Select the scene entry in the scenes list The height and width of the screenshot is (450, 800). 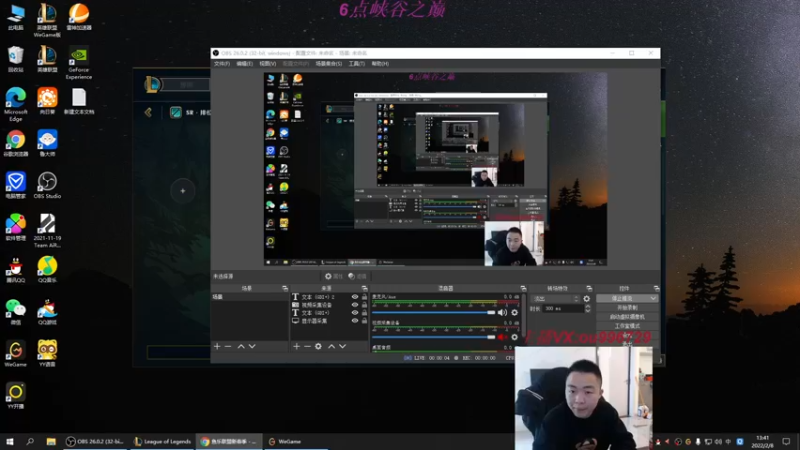(x=249, y=296)
